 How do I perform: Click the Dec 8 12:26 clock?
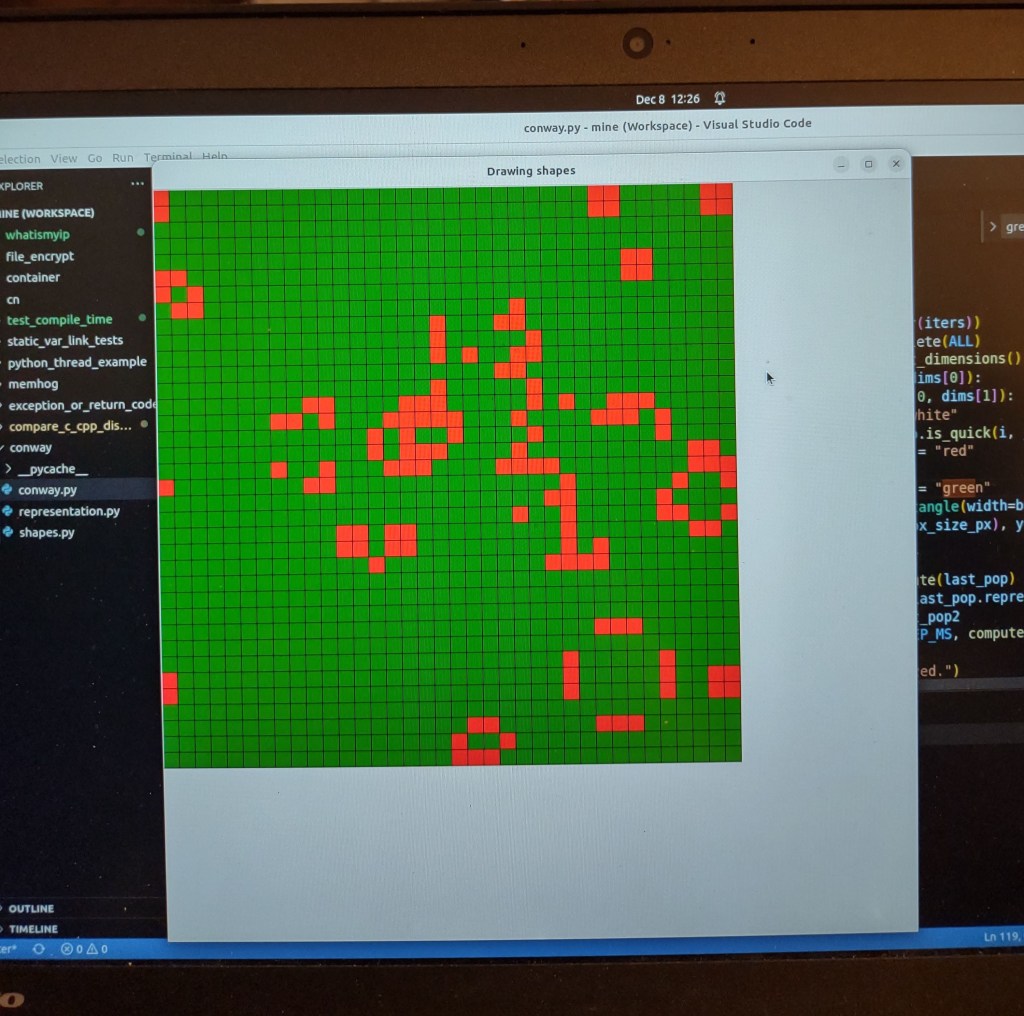(667, 99)
